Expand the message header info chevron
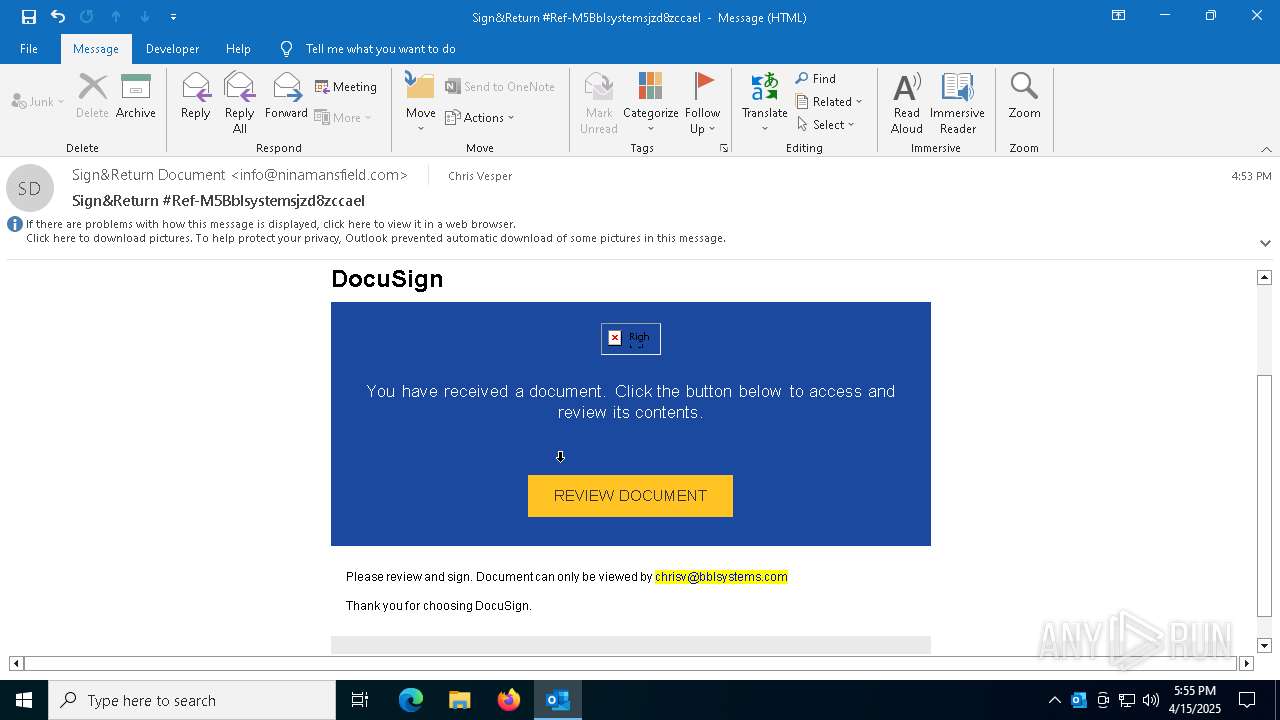Viewport: 1280px width, 720px height. [x=1265, y=243]
